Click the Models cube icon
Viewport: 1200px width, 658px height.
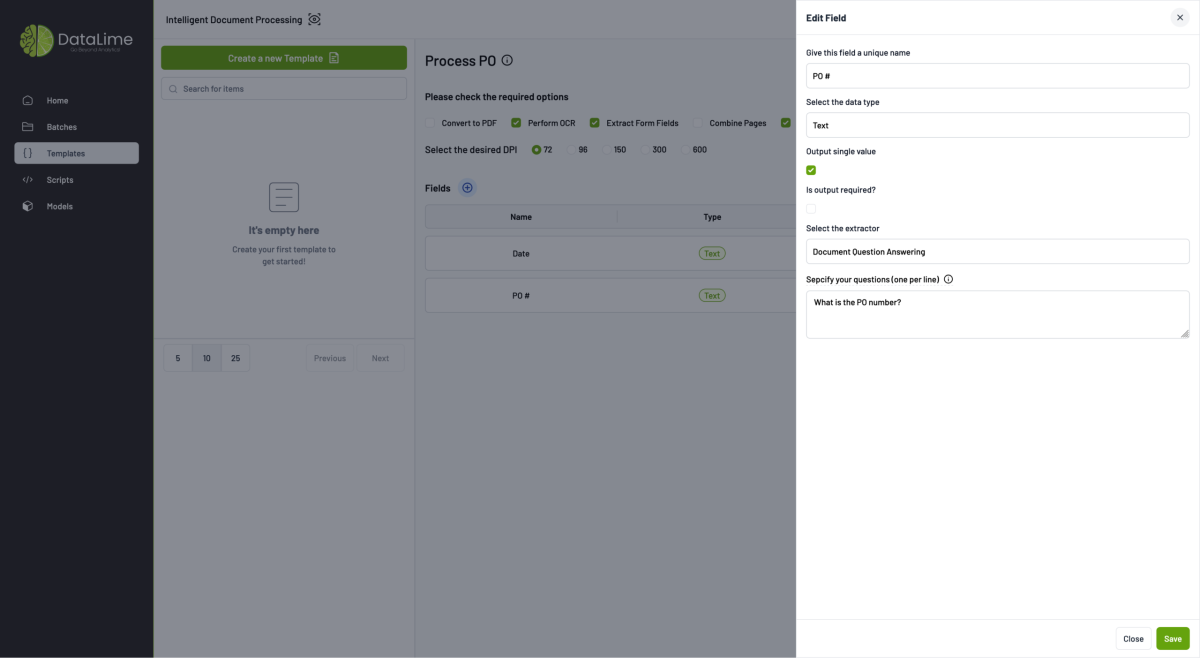(28, 206)
